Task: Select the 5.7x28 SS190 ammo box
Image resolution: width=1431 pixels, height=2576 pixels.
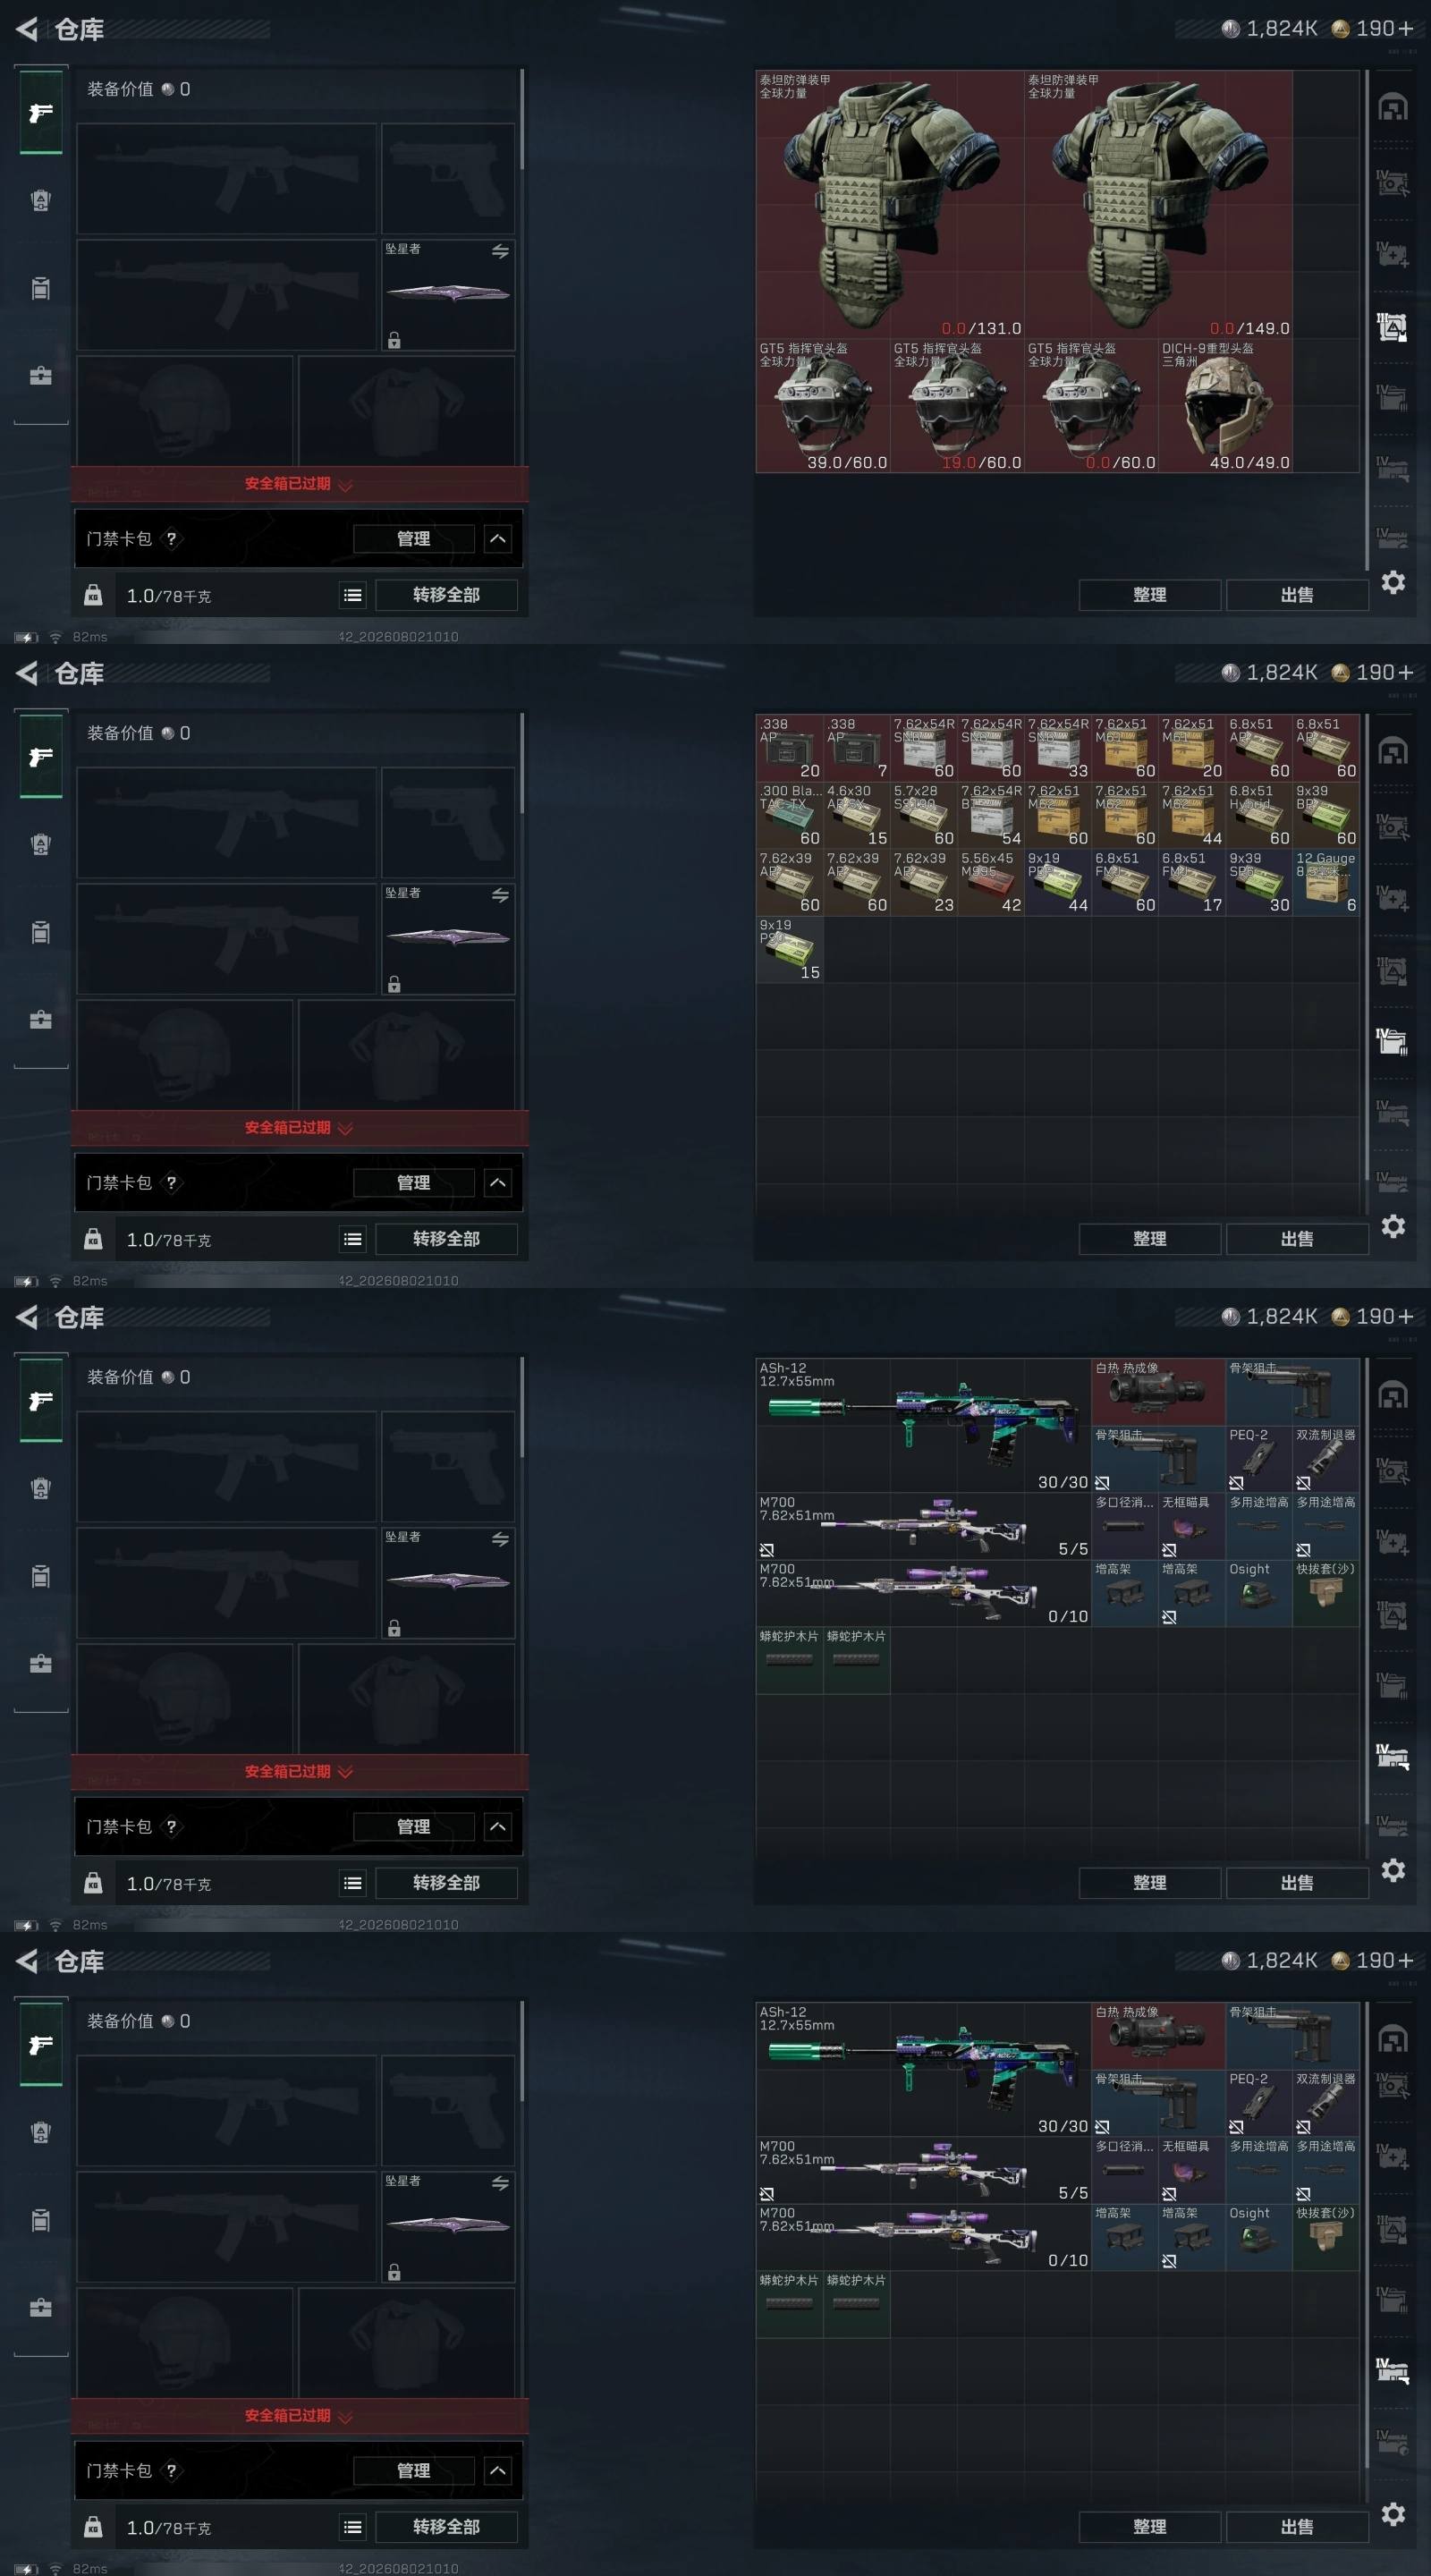Action: click(924, 815)
